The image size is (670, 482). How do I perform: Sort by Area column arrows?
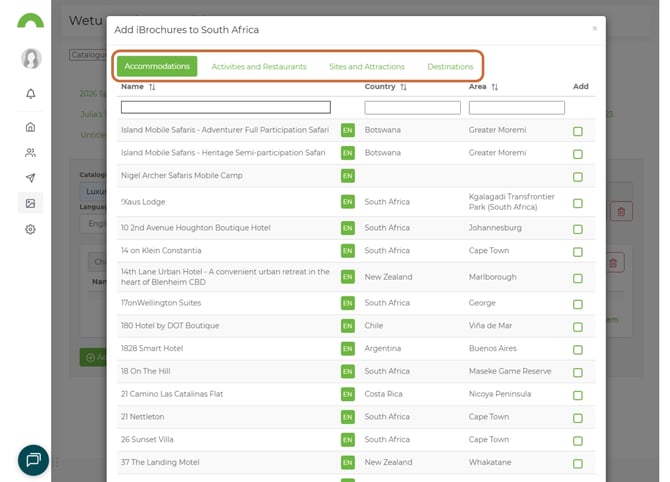pyautogui.click(x=494, y=87)
